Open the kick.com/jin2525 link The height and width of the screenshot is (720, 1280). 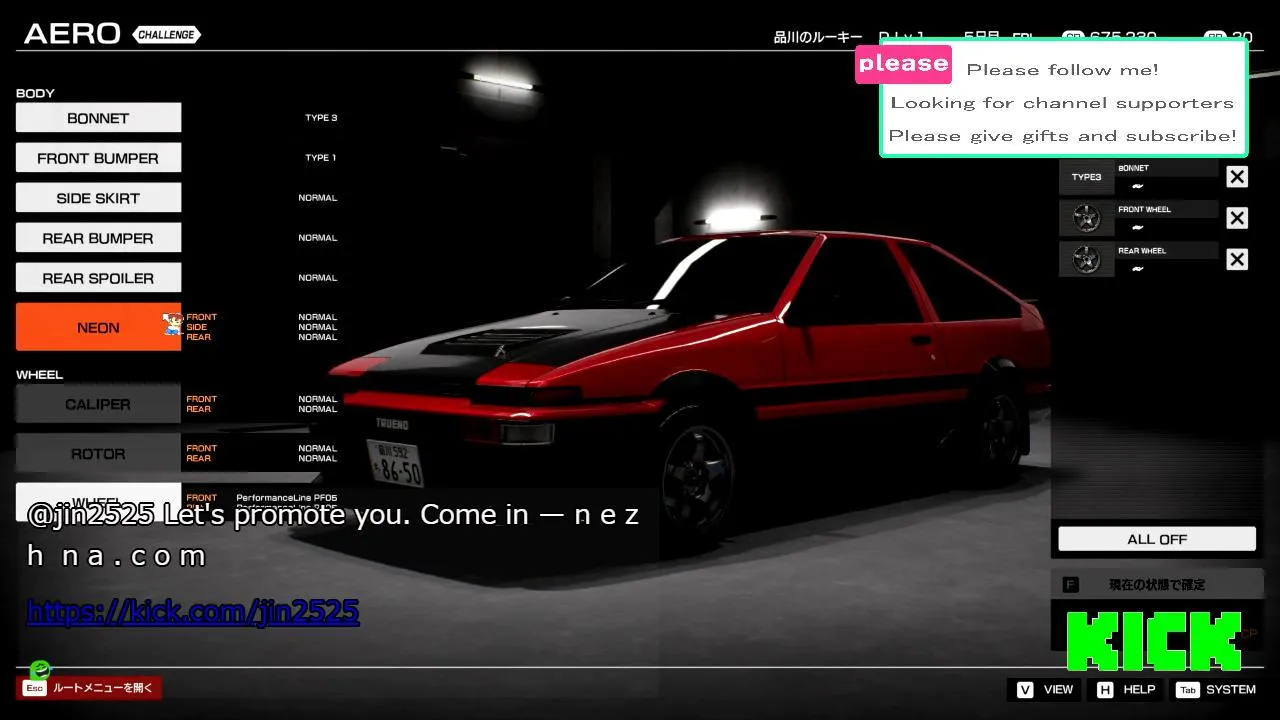[193, 612]
